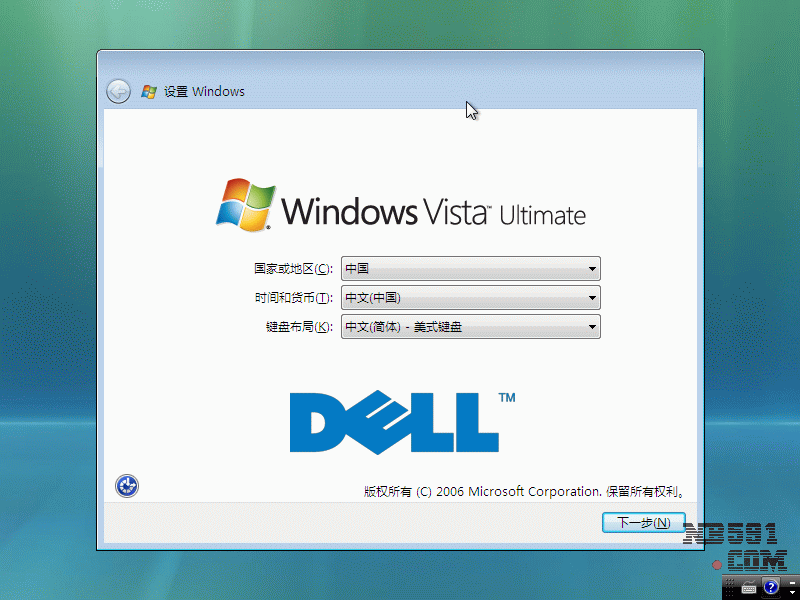This screenshot has height=600, width=800.
Task: Click the Windows flag icon beside 设置 Windows
Action: coord(149,92)
